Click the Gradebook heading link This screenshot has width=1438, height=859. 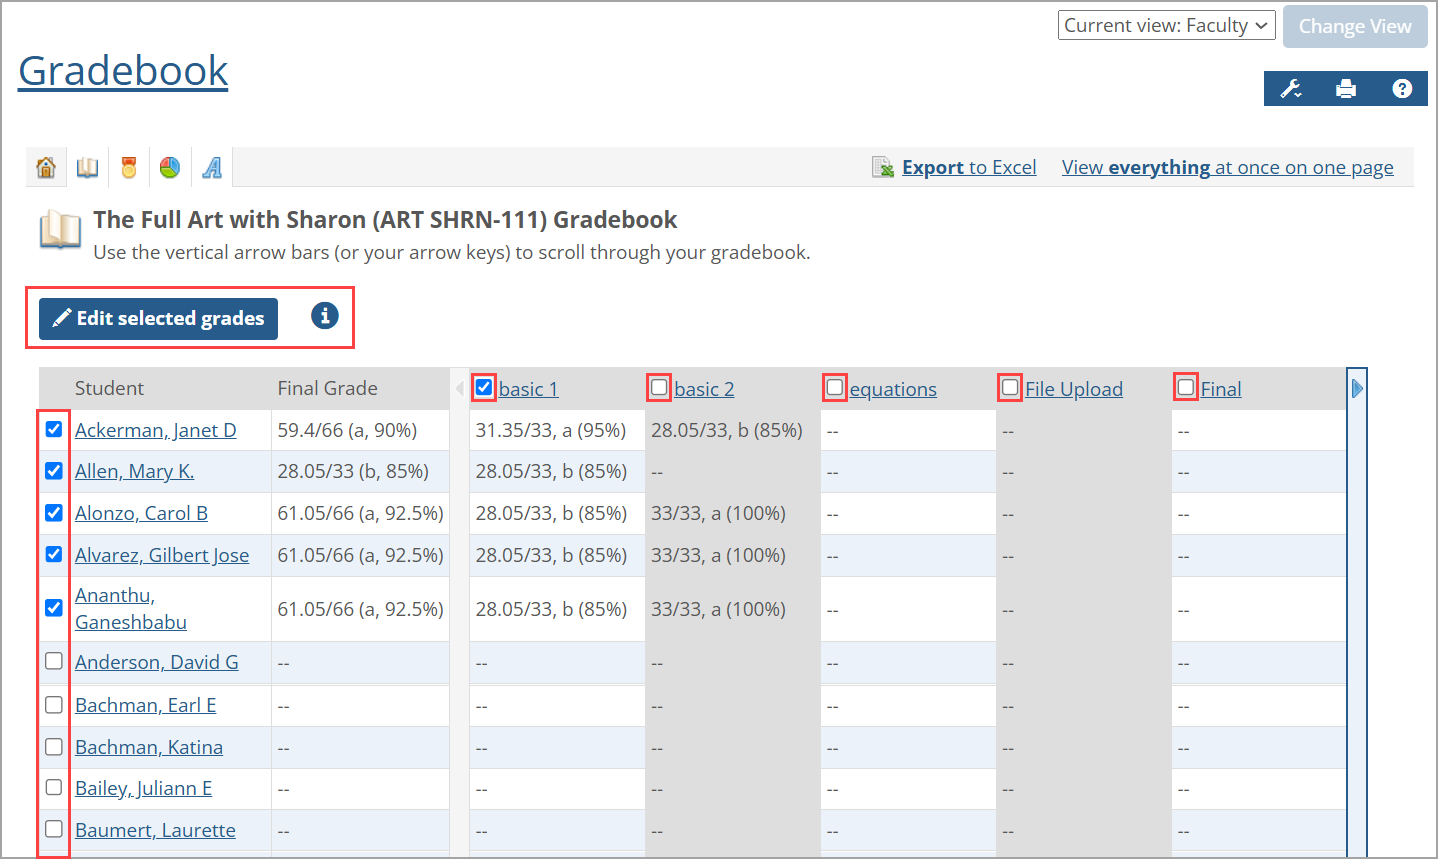click(122, 70)
